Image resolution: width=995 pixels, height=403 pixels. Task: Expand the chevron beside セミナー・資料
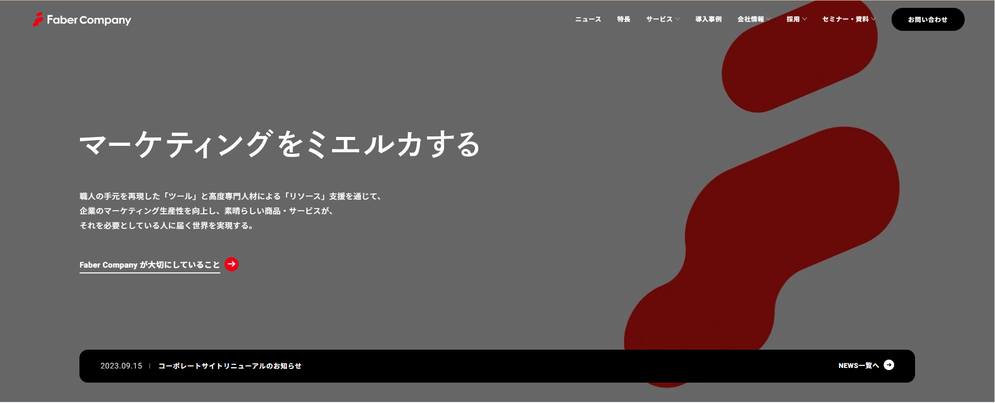pos(873,19)
